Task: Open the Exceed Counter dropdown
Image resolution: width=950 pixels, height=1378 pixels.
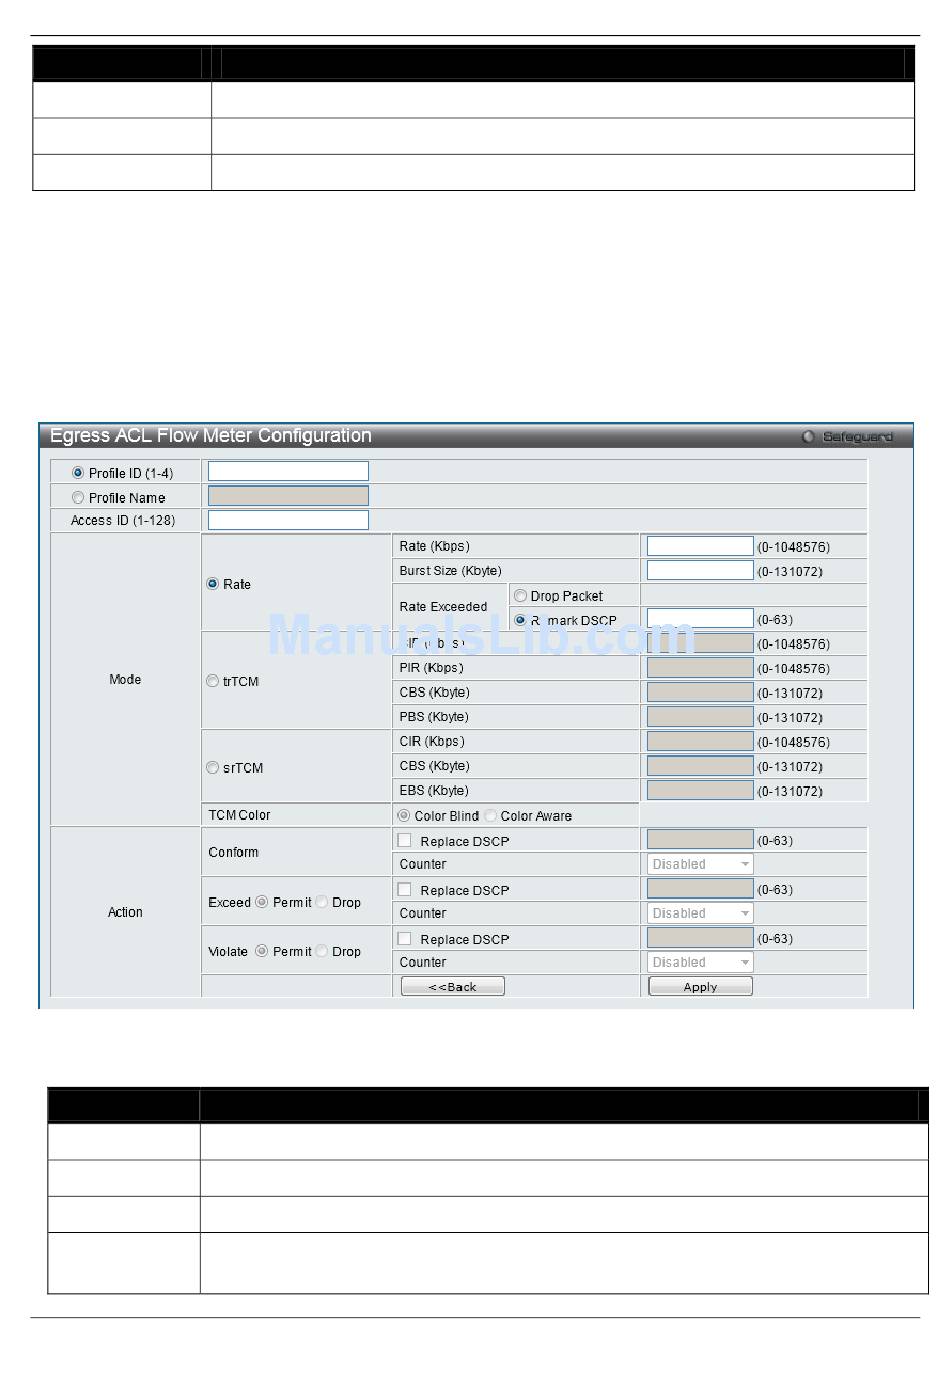Action: click(700, 913)
